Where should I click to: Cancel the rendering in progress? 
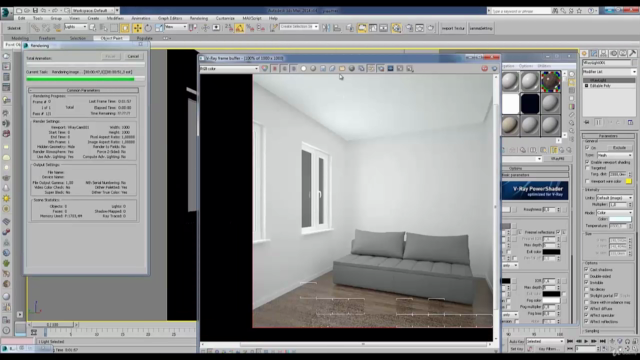click(x=133, y=56)
